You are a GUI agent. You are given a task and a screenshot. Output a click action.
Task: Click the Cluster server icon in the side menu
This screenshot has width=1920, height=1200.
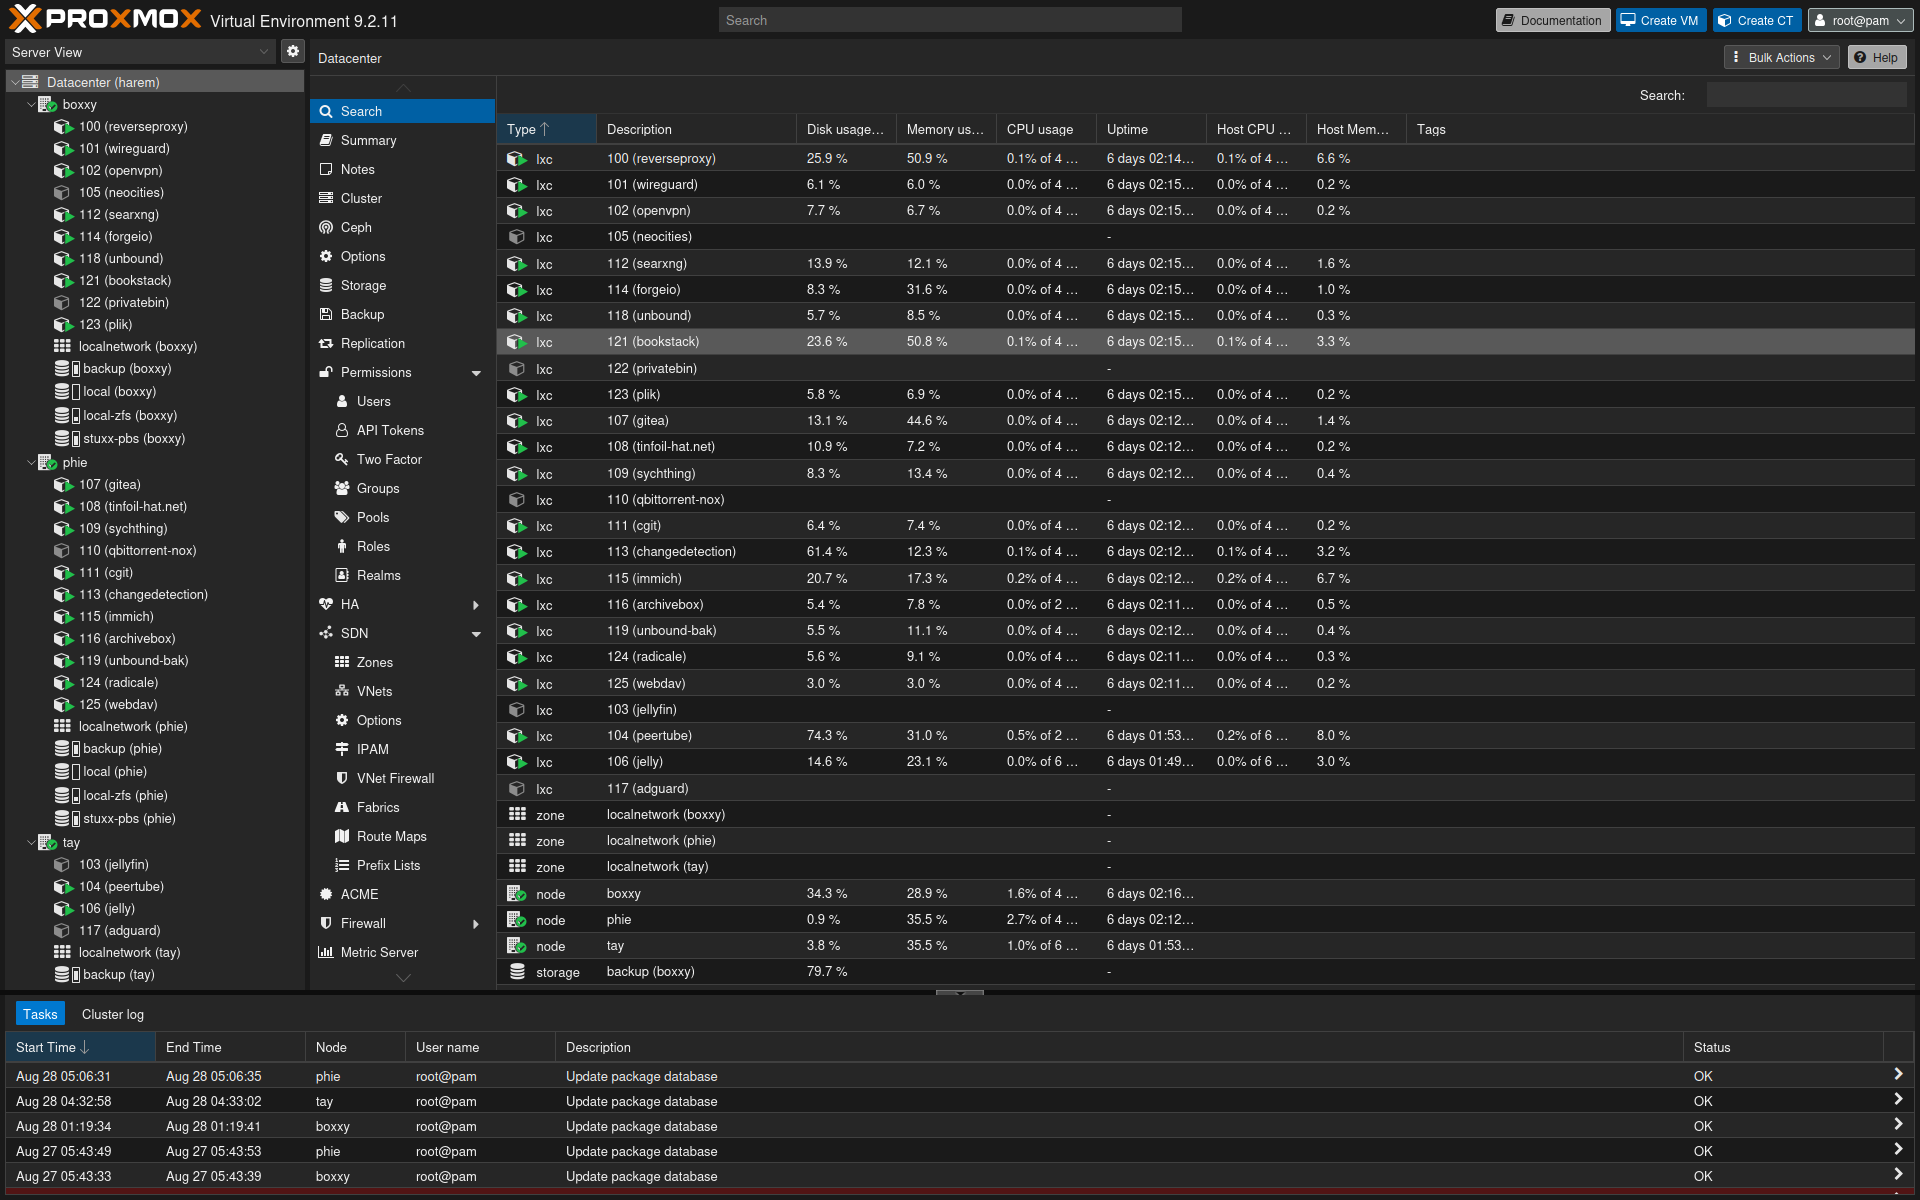[x=326, y=198]
